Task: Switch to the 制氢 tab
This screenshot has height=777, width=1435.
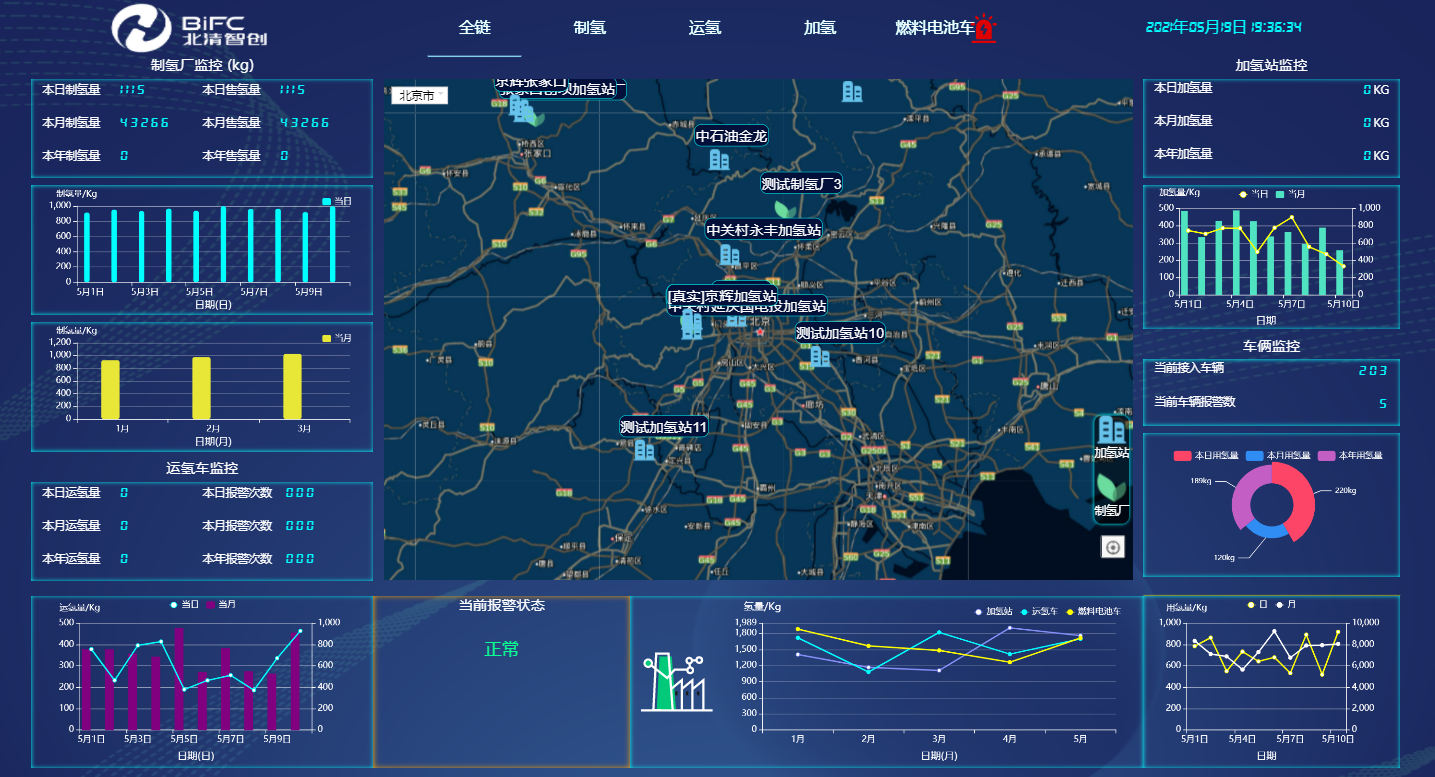Action: coord(590,28)
